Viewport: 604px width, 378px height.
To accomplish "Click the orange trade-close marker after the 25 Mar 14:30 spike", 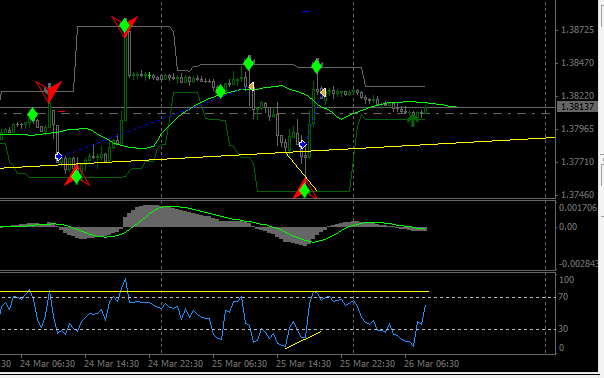I will (323, 92).
